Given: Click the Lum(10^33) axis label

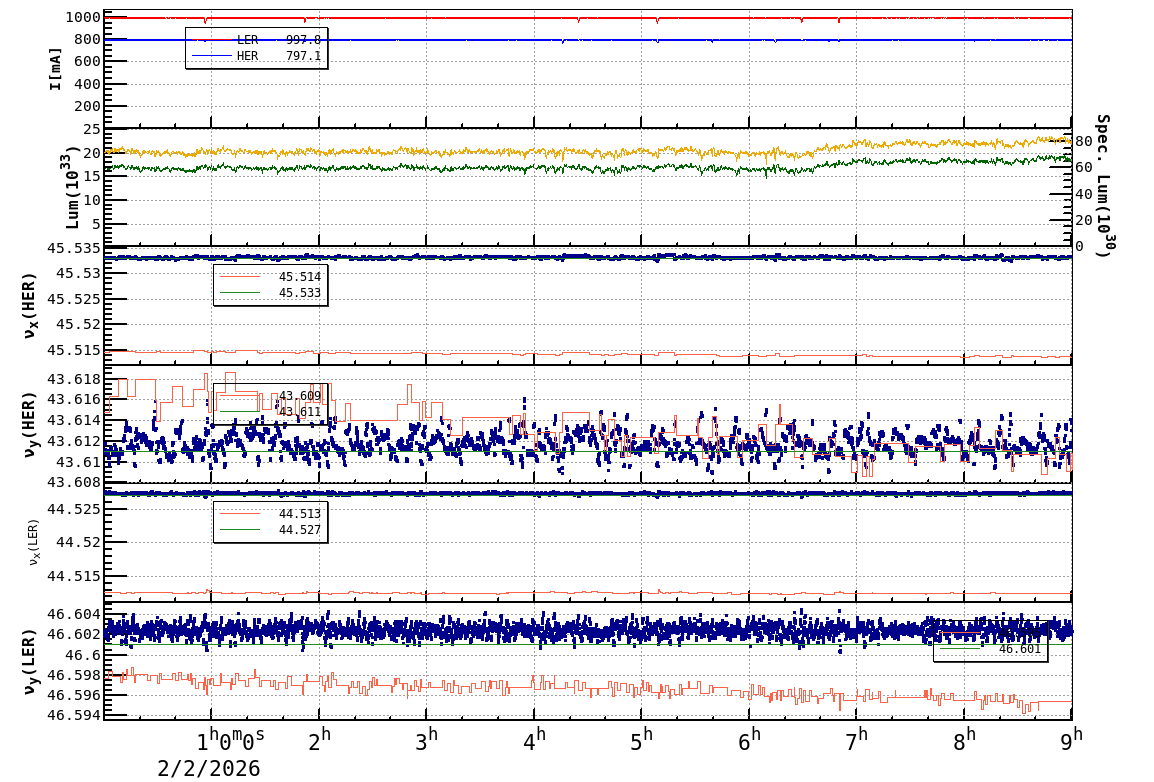Looking at the screenshot, I should (71, 188).
